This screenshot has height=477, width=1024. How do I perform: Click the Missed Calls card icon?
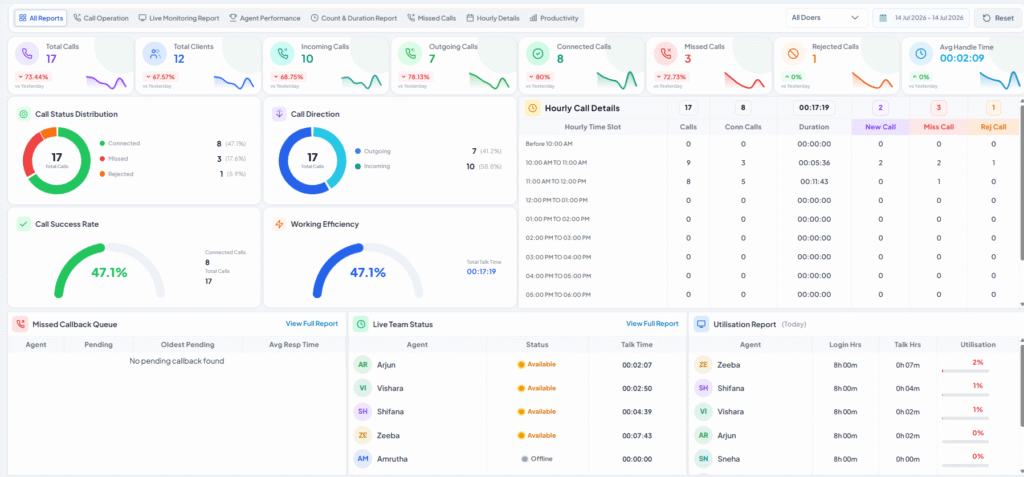[665, 54]
